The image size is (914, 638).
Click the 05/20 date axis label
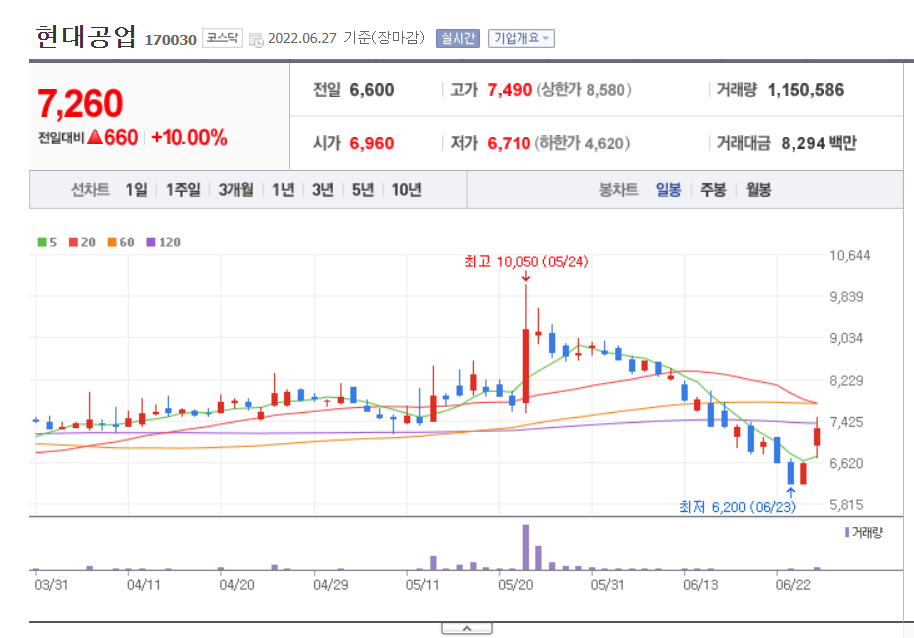(515, 585)
